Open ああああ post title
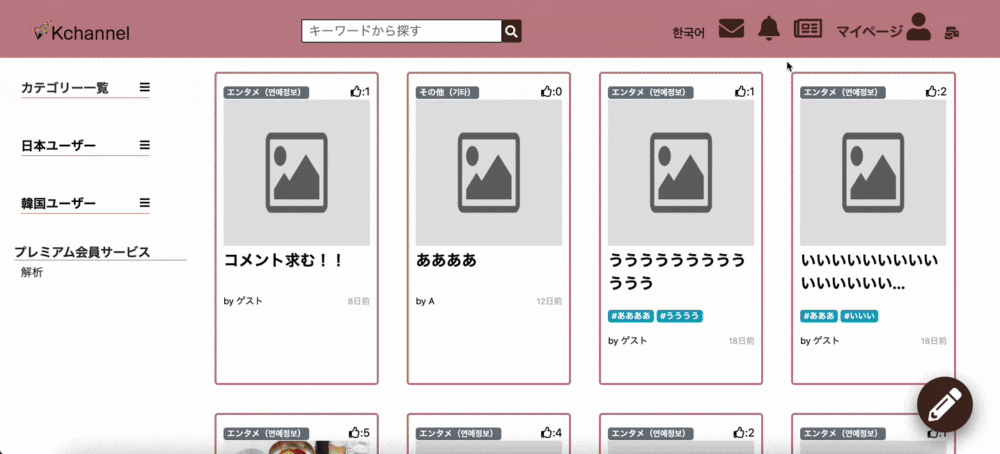Image resolution: width=1000 pixels, height=454 pixels. [x=446, y=261]
